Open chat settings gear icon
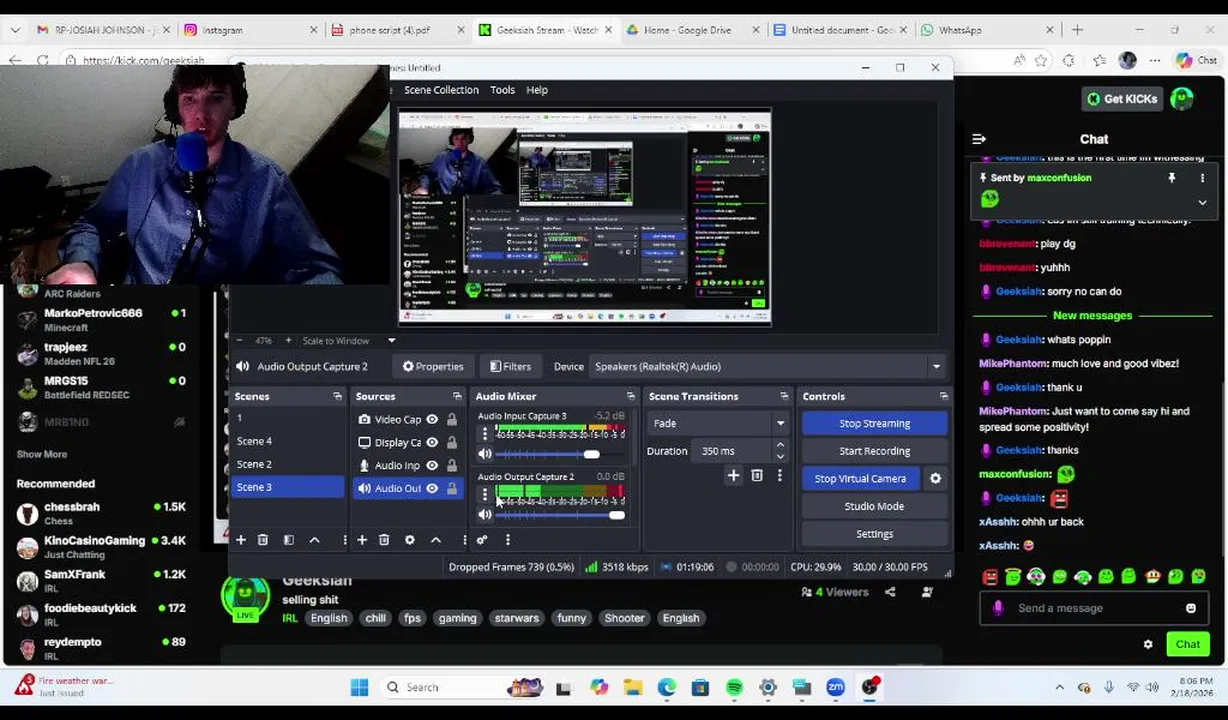The width and height of the screenshot is (1228, 720). pyautogui.click(x=1148, y=644)
